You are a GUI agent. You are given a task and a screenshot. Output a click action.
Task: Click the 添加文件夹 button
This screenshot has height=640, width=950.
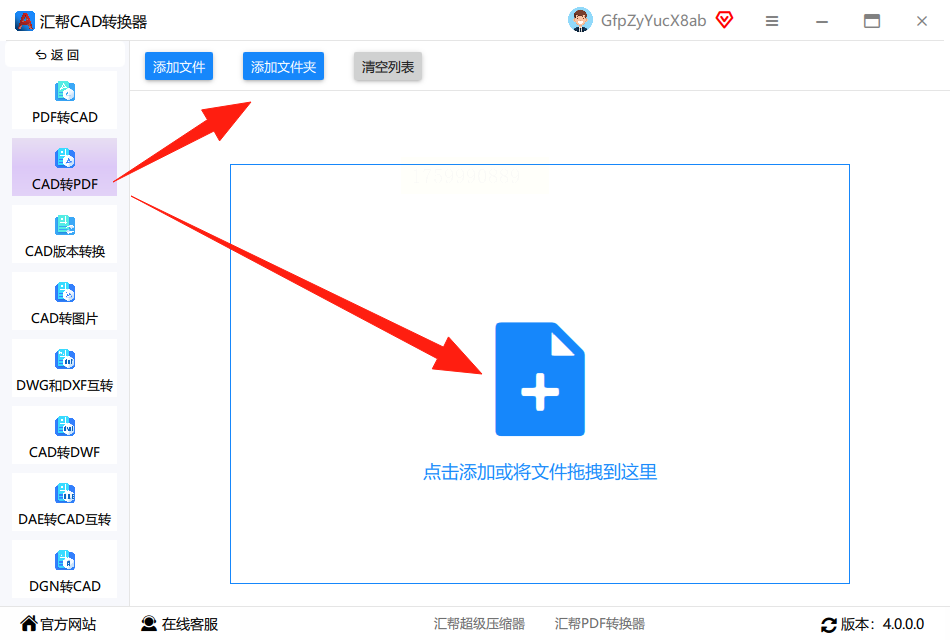[284, 66]
